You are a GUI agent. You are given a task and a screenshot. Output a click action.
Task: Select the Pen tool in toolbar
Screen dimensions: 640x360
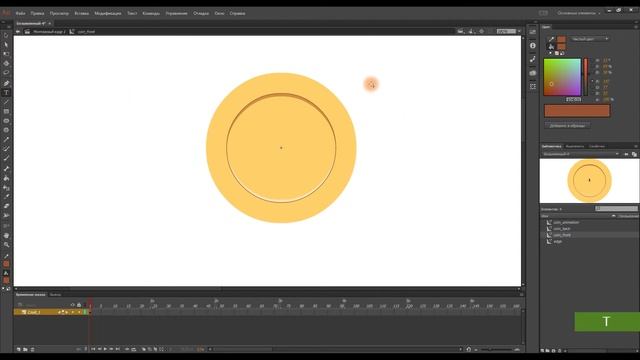click(6, 83)
